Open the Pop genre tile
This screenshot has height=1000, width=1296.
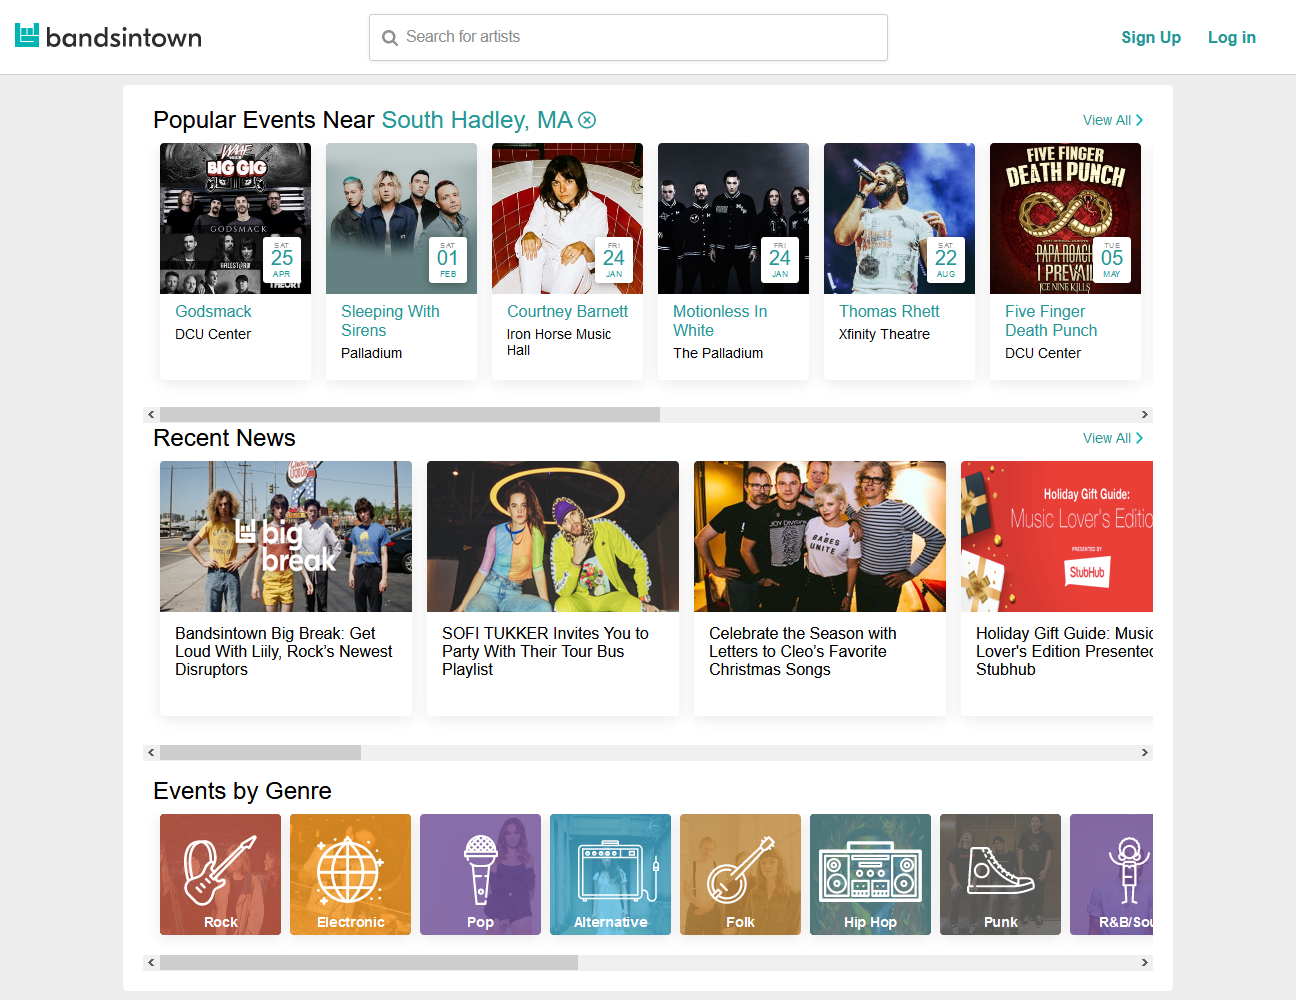480,874
